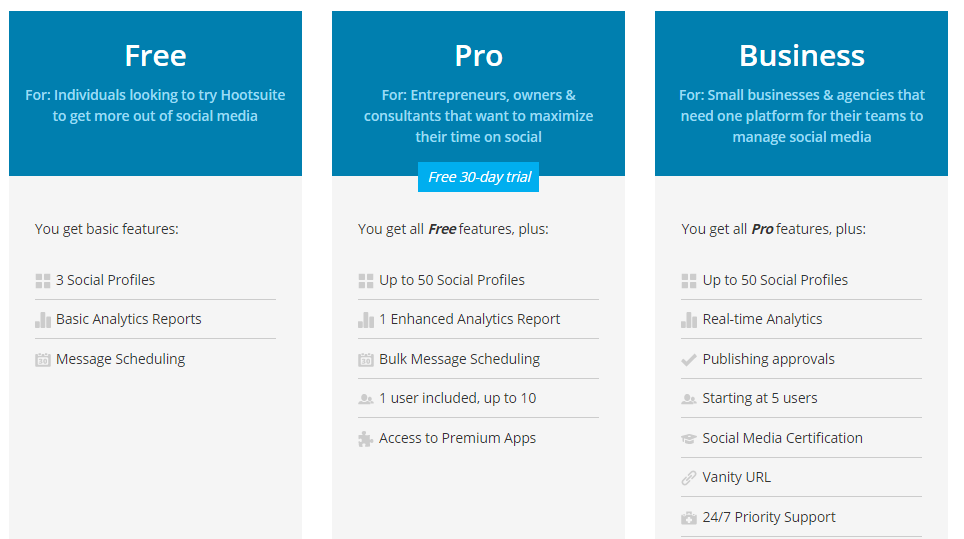Image resolution: width=964 pixels, height=539 pixels.
Task: Click the users icon beside 1 user included
Action: pyautogui.click(x=365, y=399)
